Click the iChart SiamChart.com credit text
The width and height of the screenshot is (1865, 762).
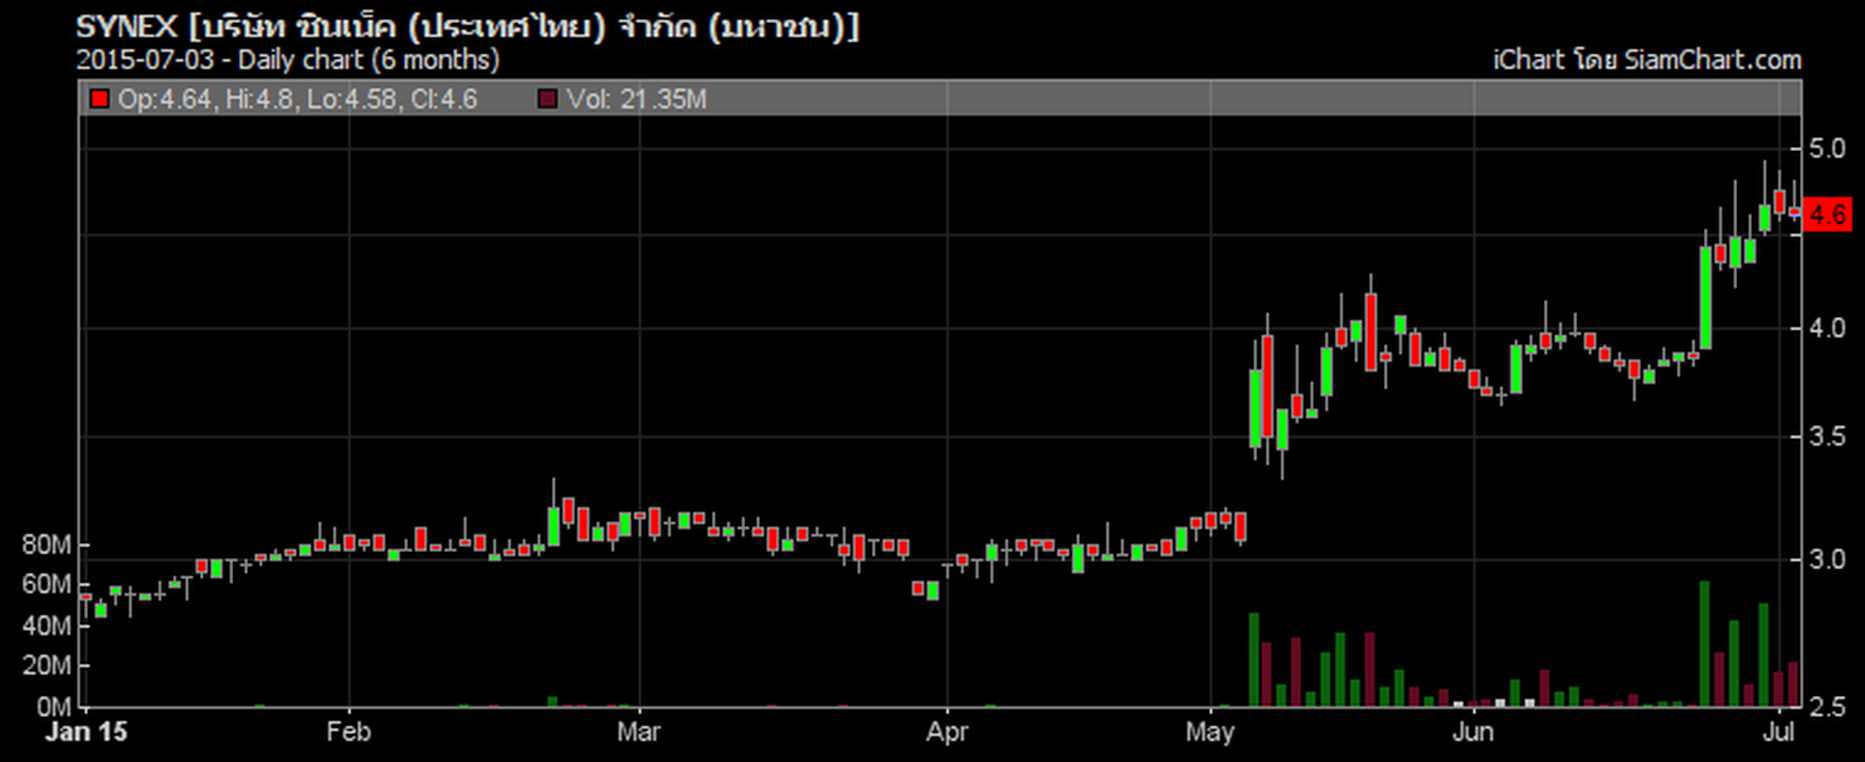[x=1647, y=60]
